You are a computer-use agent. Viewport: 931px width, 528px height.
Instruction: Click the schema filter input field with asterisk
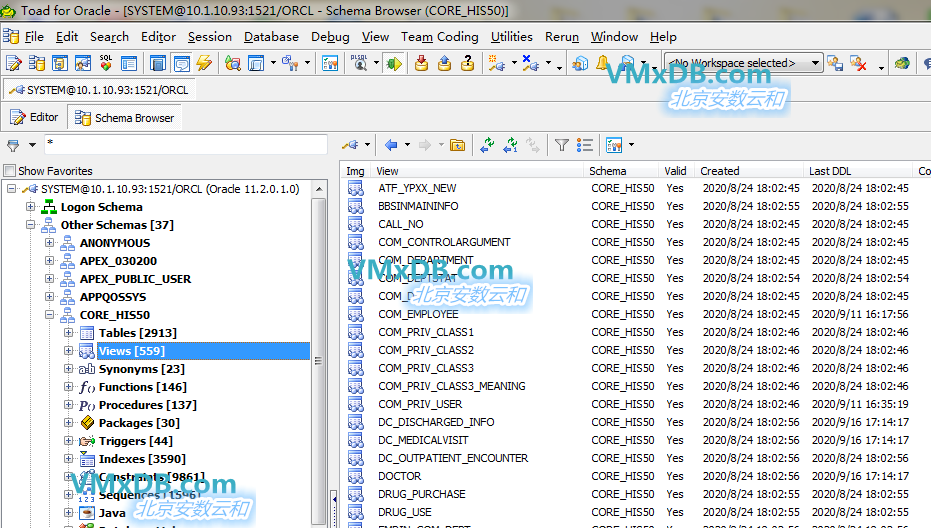(186, 145)
